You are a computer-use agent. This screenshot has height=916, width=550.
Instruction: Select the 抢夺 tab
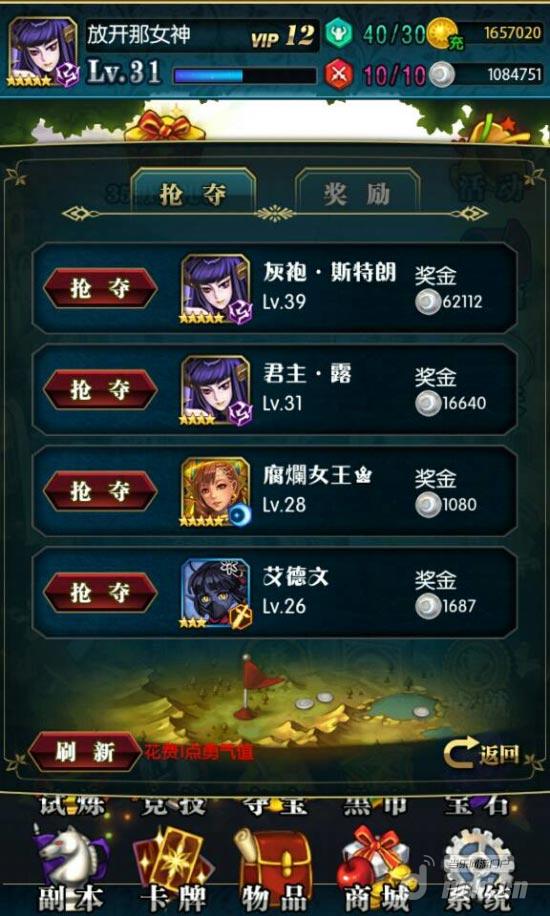193,193
